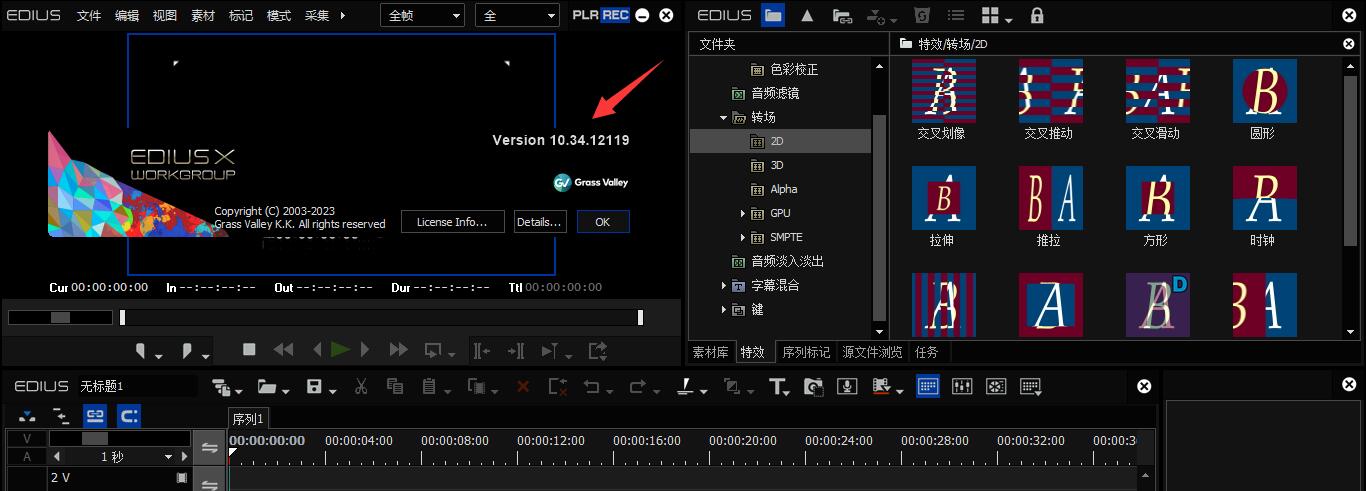The image size is (1366, 491).
Task: Click the Create Title T icon
Action: click(778, 386)
